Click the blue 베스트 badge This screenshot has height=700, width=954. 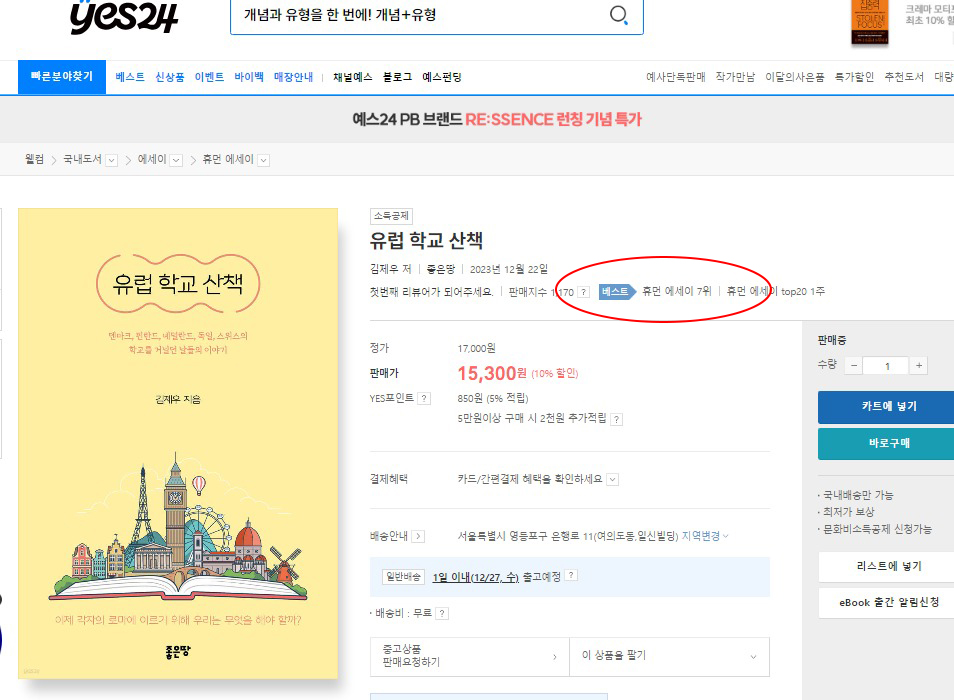click(x=616, y=292)
